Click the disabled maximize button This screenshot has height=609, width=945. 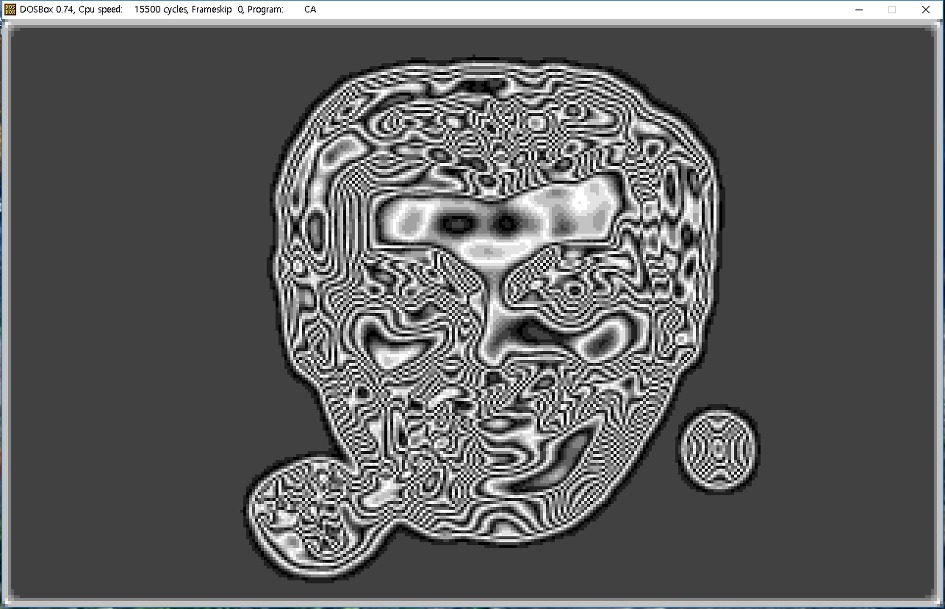point(892,10)
